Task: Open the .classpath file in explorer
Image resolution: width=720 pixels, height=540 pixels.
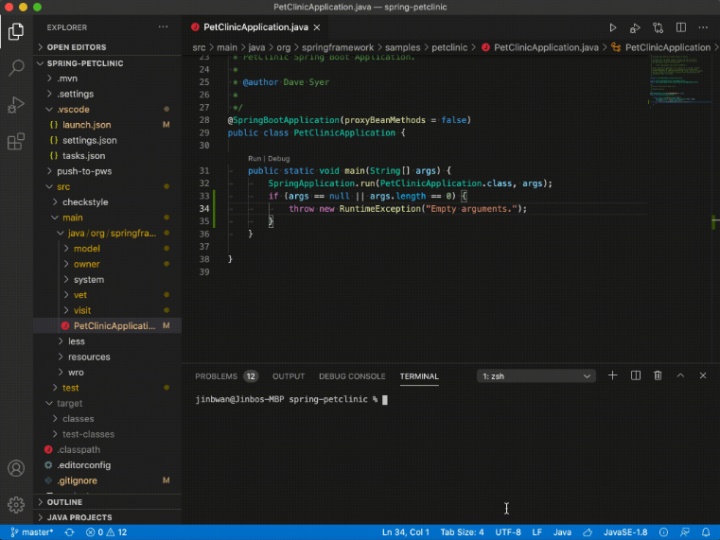Action: click(79, 450)
